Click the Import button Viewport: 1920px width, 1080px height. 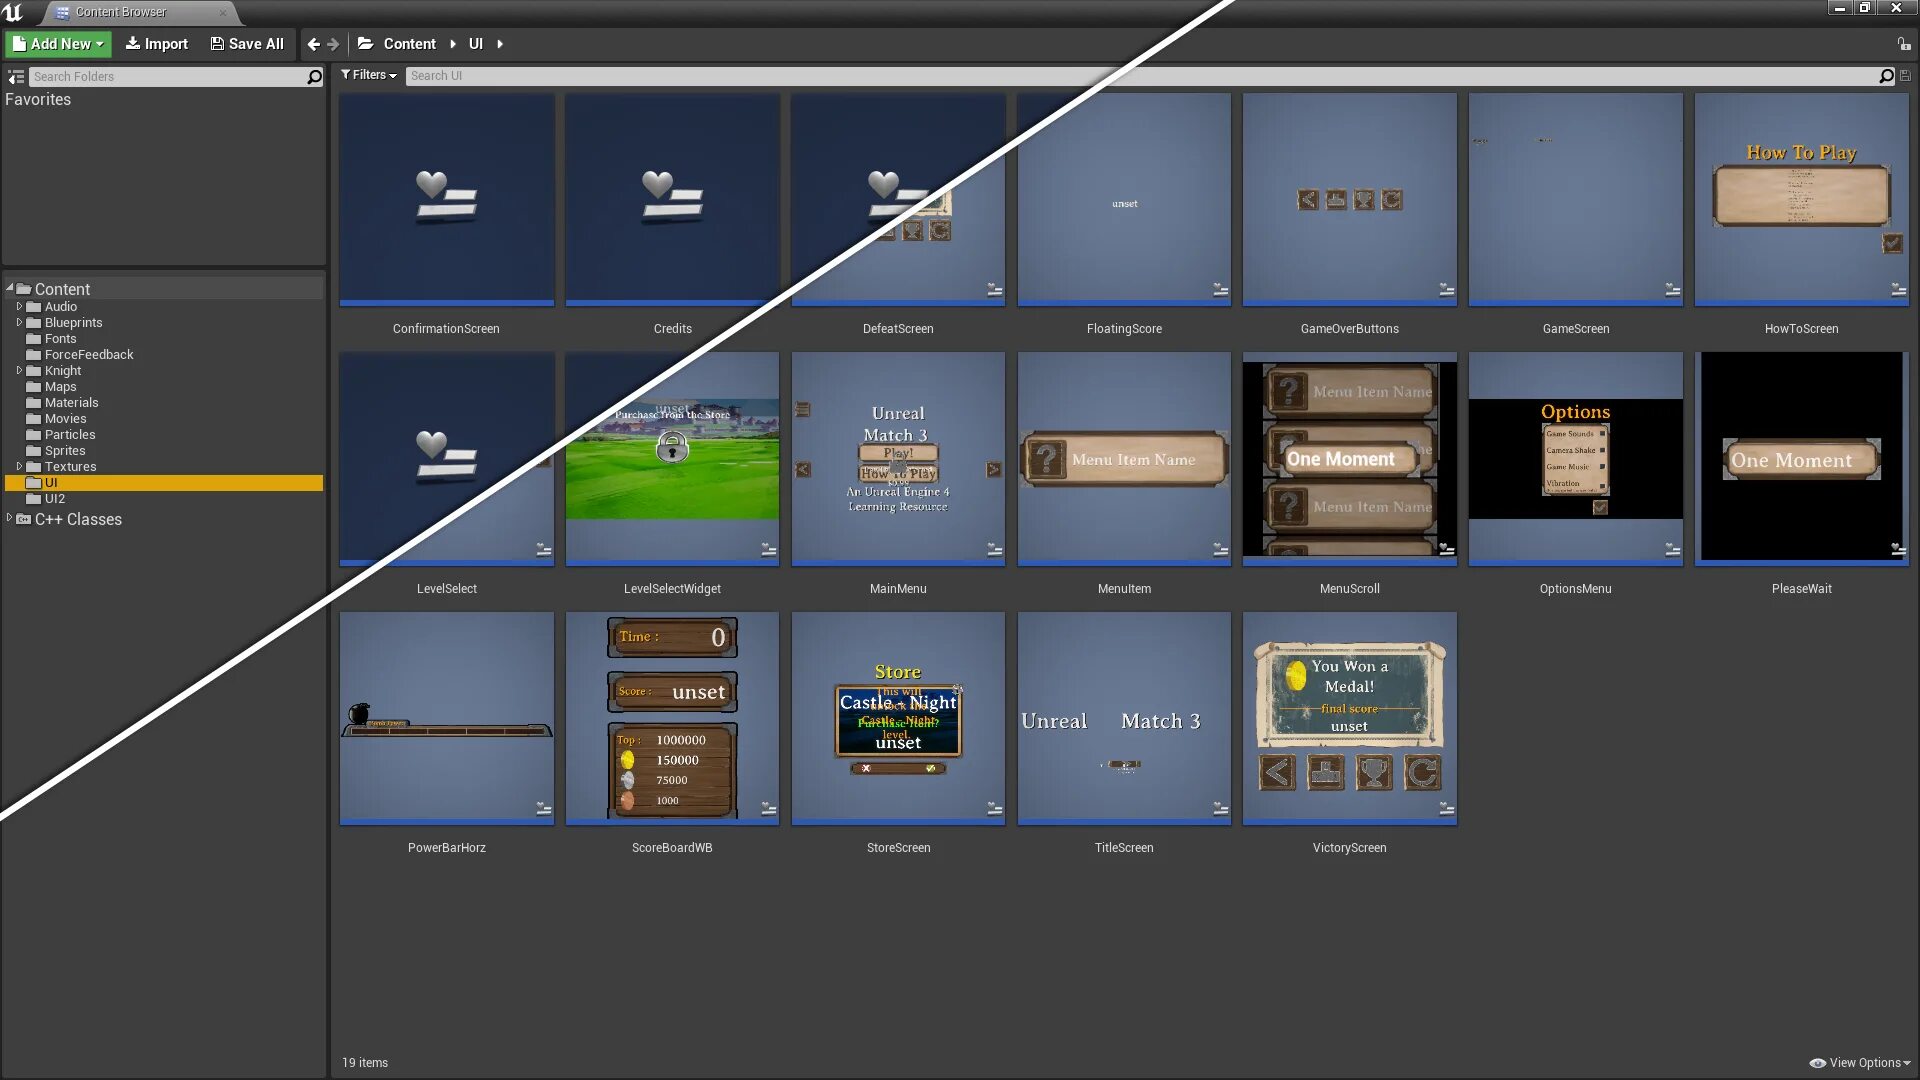coord(156,44)
